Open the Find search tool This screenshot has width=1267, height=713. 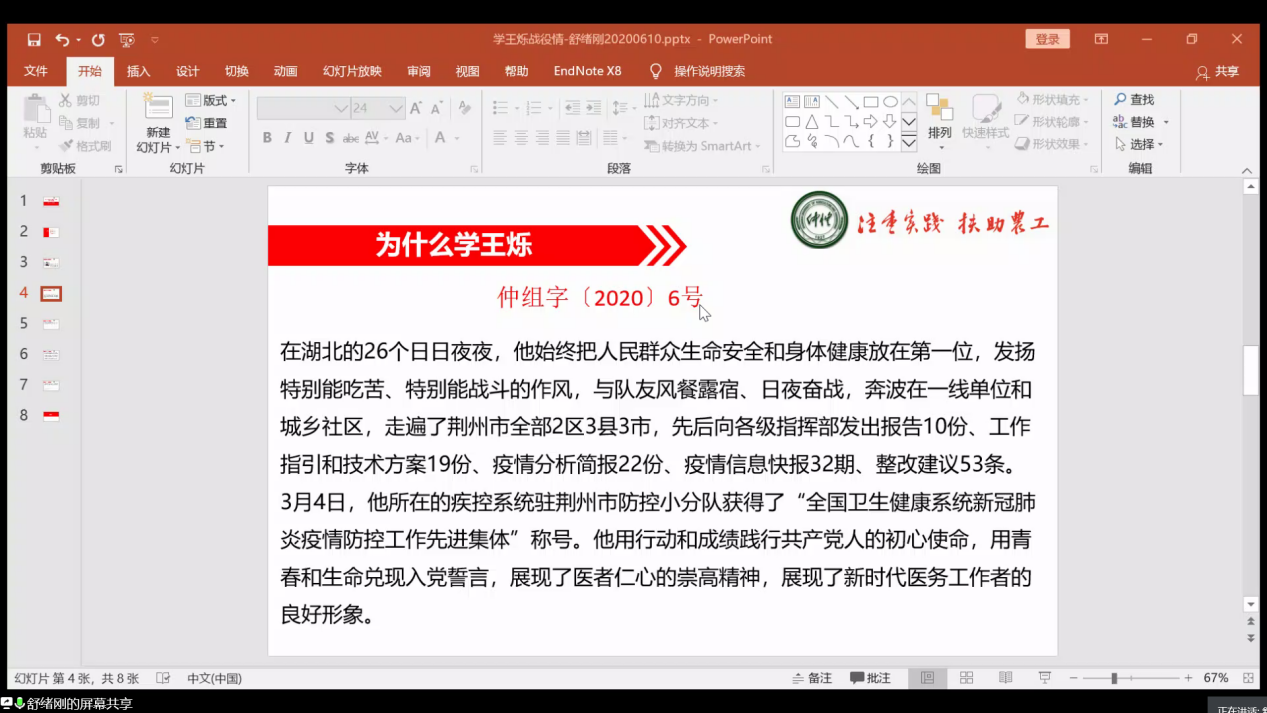click(1134, 100)
